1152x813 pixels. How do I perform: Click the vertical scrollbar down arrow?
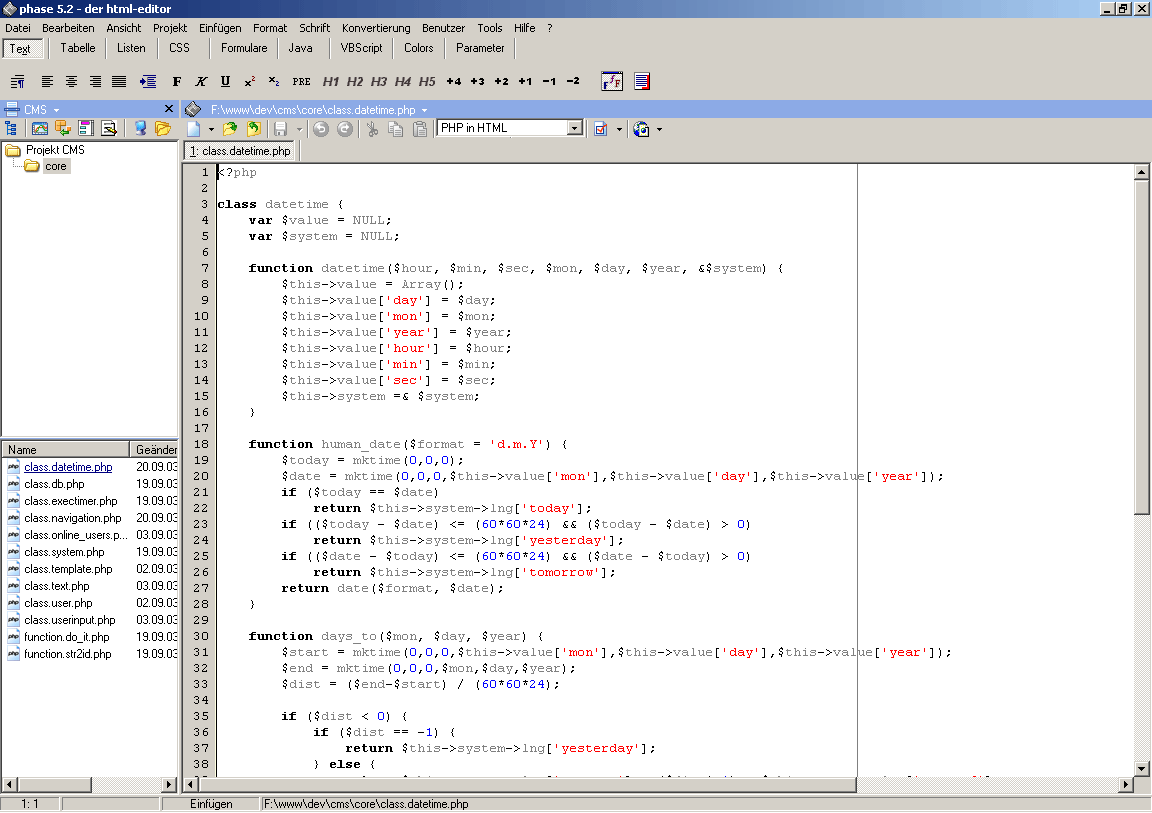(1142, 768)
